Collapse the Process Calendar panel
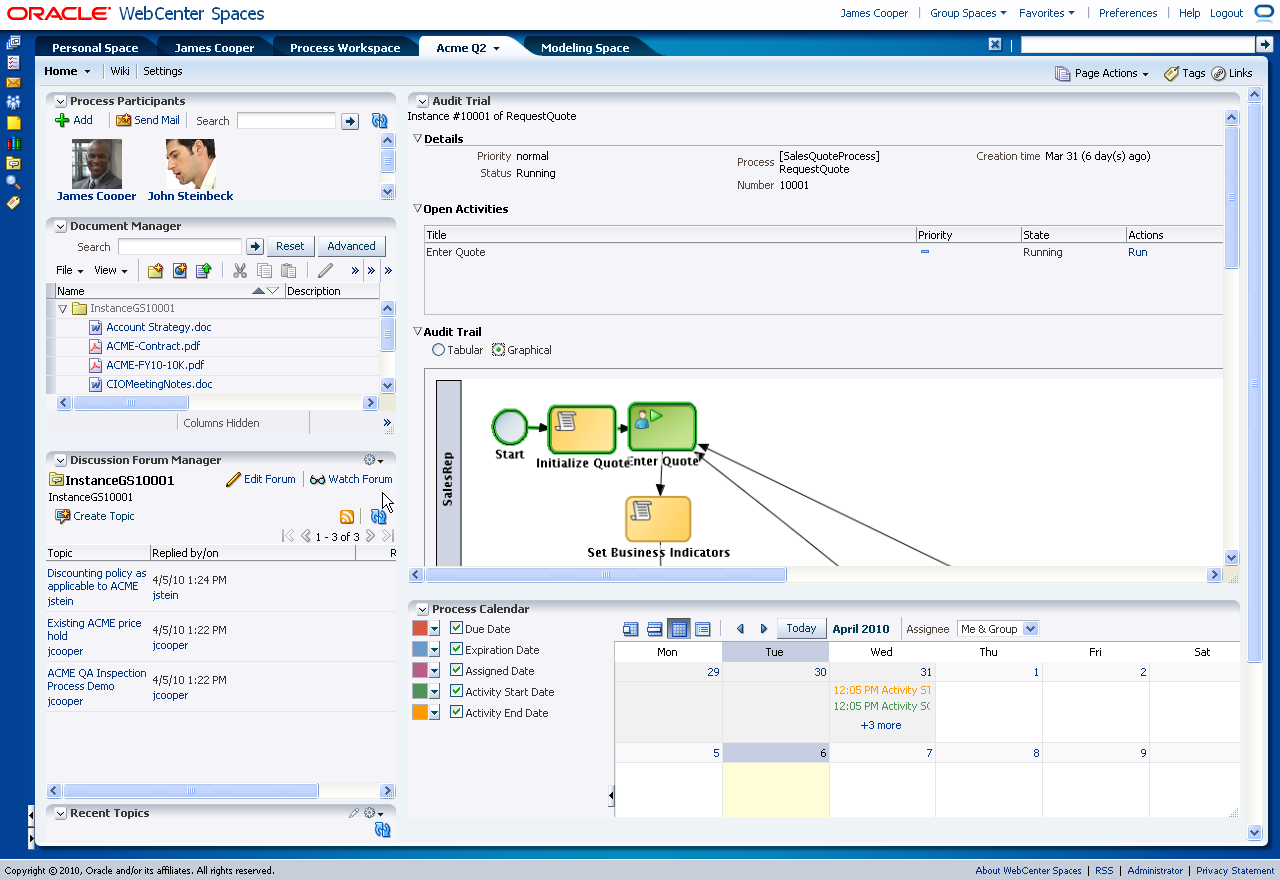Viewport: 1280px width, 880px height. click(x=422, y=609)
